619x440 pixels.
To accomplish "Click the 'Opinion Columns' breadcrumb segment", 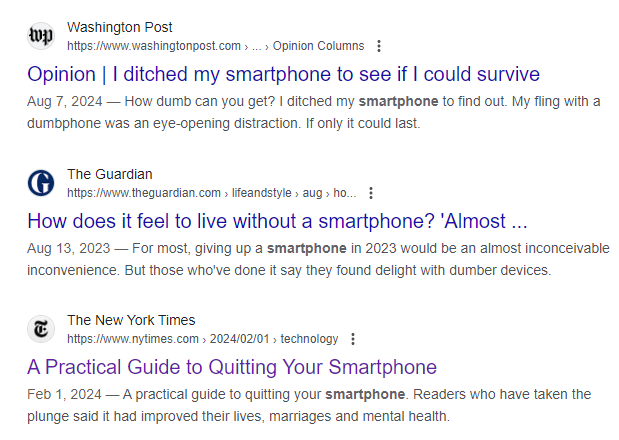I will coord(319,46).
